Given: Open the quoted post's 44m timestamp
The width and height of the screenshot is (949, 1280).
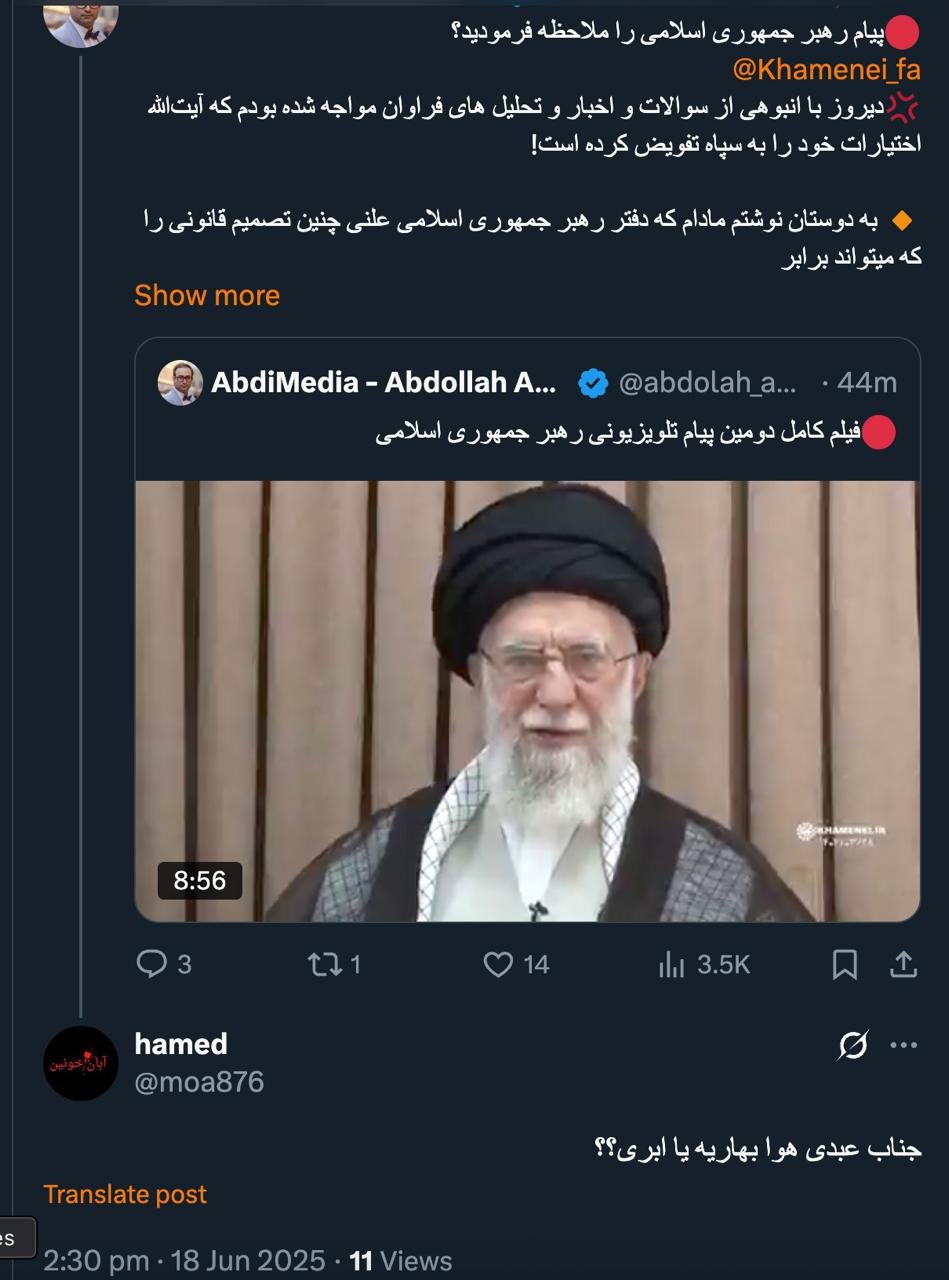Looking at the screenshot, I should click(x=867, y=383).
